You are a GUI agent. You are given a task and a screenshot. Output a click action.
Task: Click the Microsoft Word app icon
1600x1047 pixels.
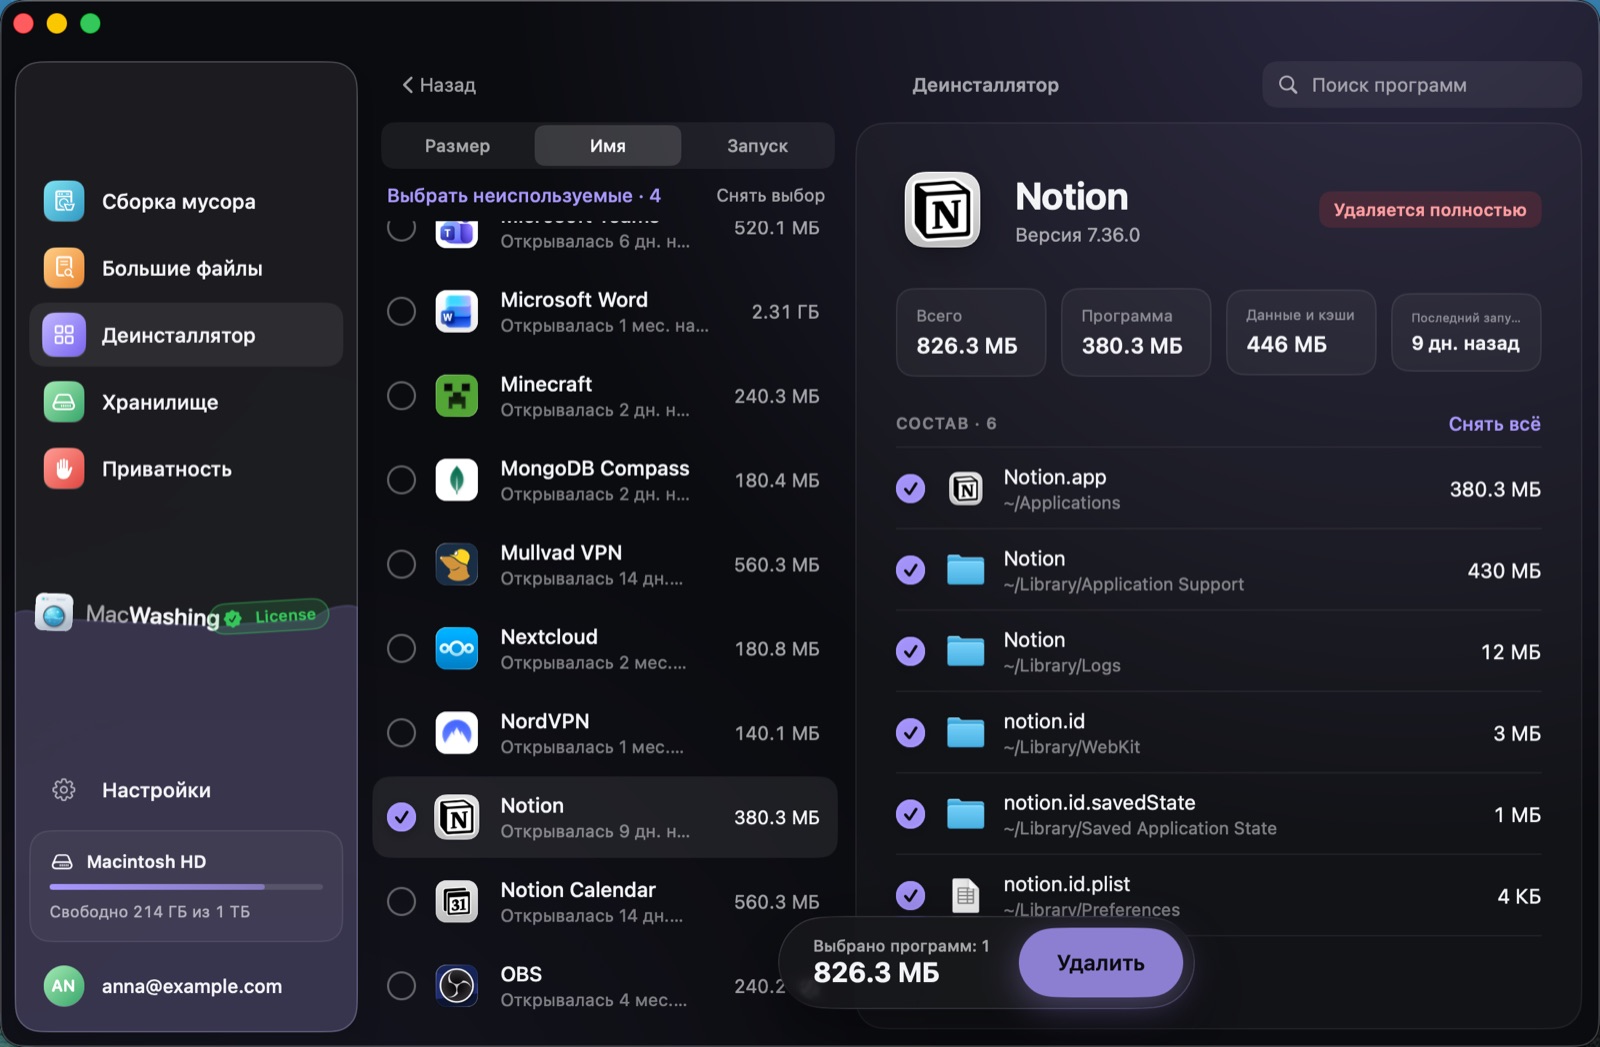click(457, 312)
